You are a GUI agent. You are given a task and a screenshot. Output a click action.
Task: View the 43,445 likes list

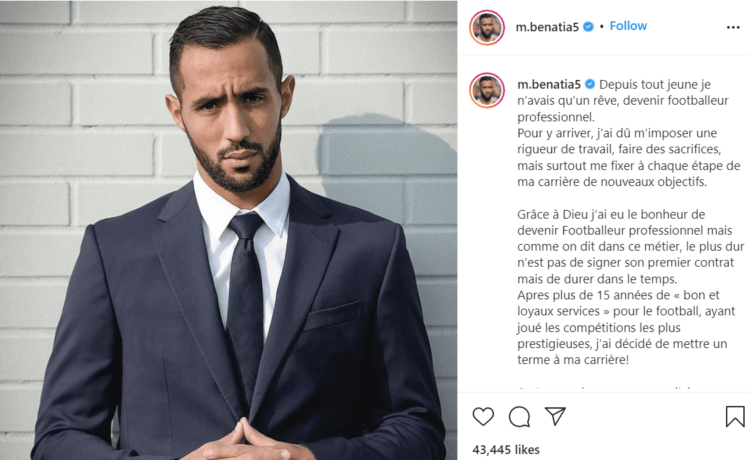pos(506,449)
